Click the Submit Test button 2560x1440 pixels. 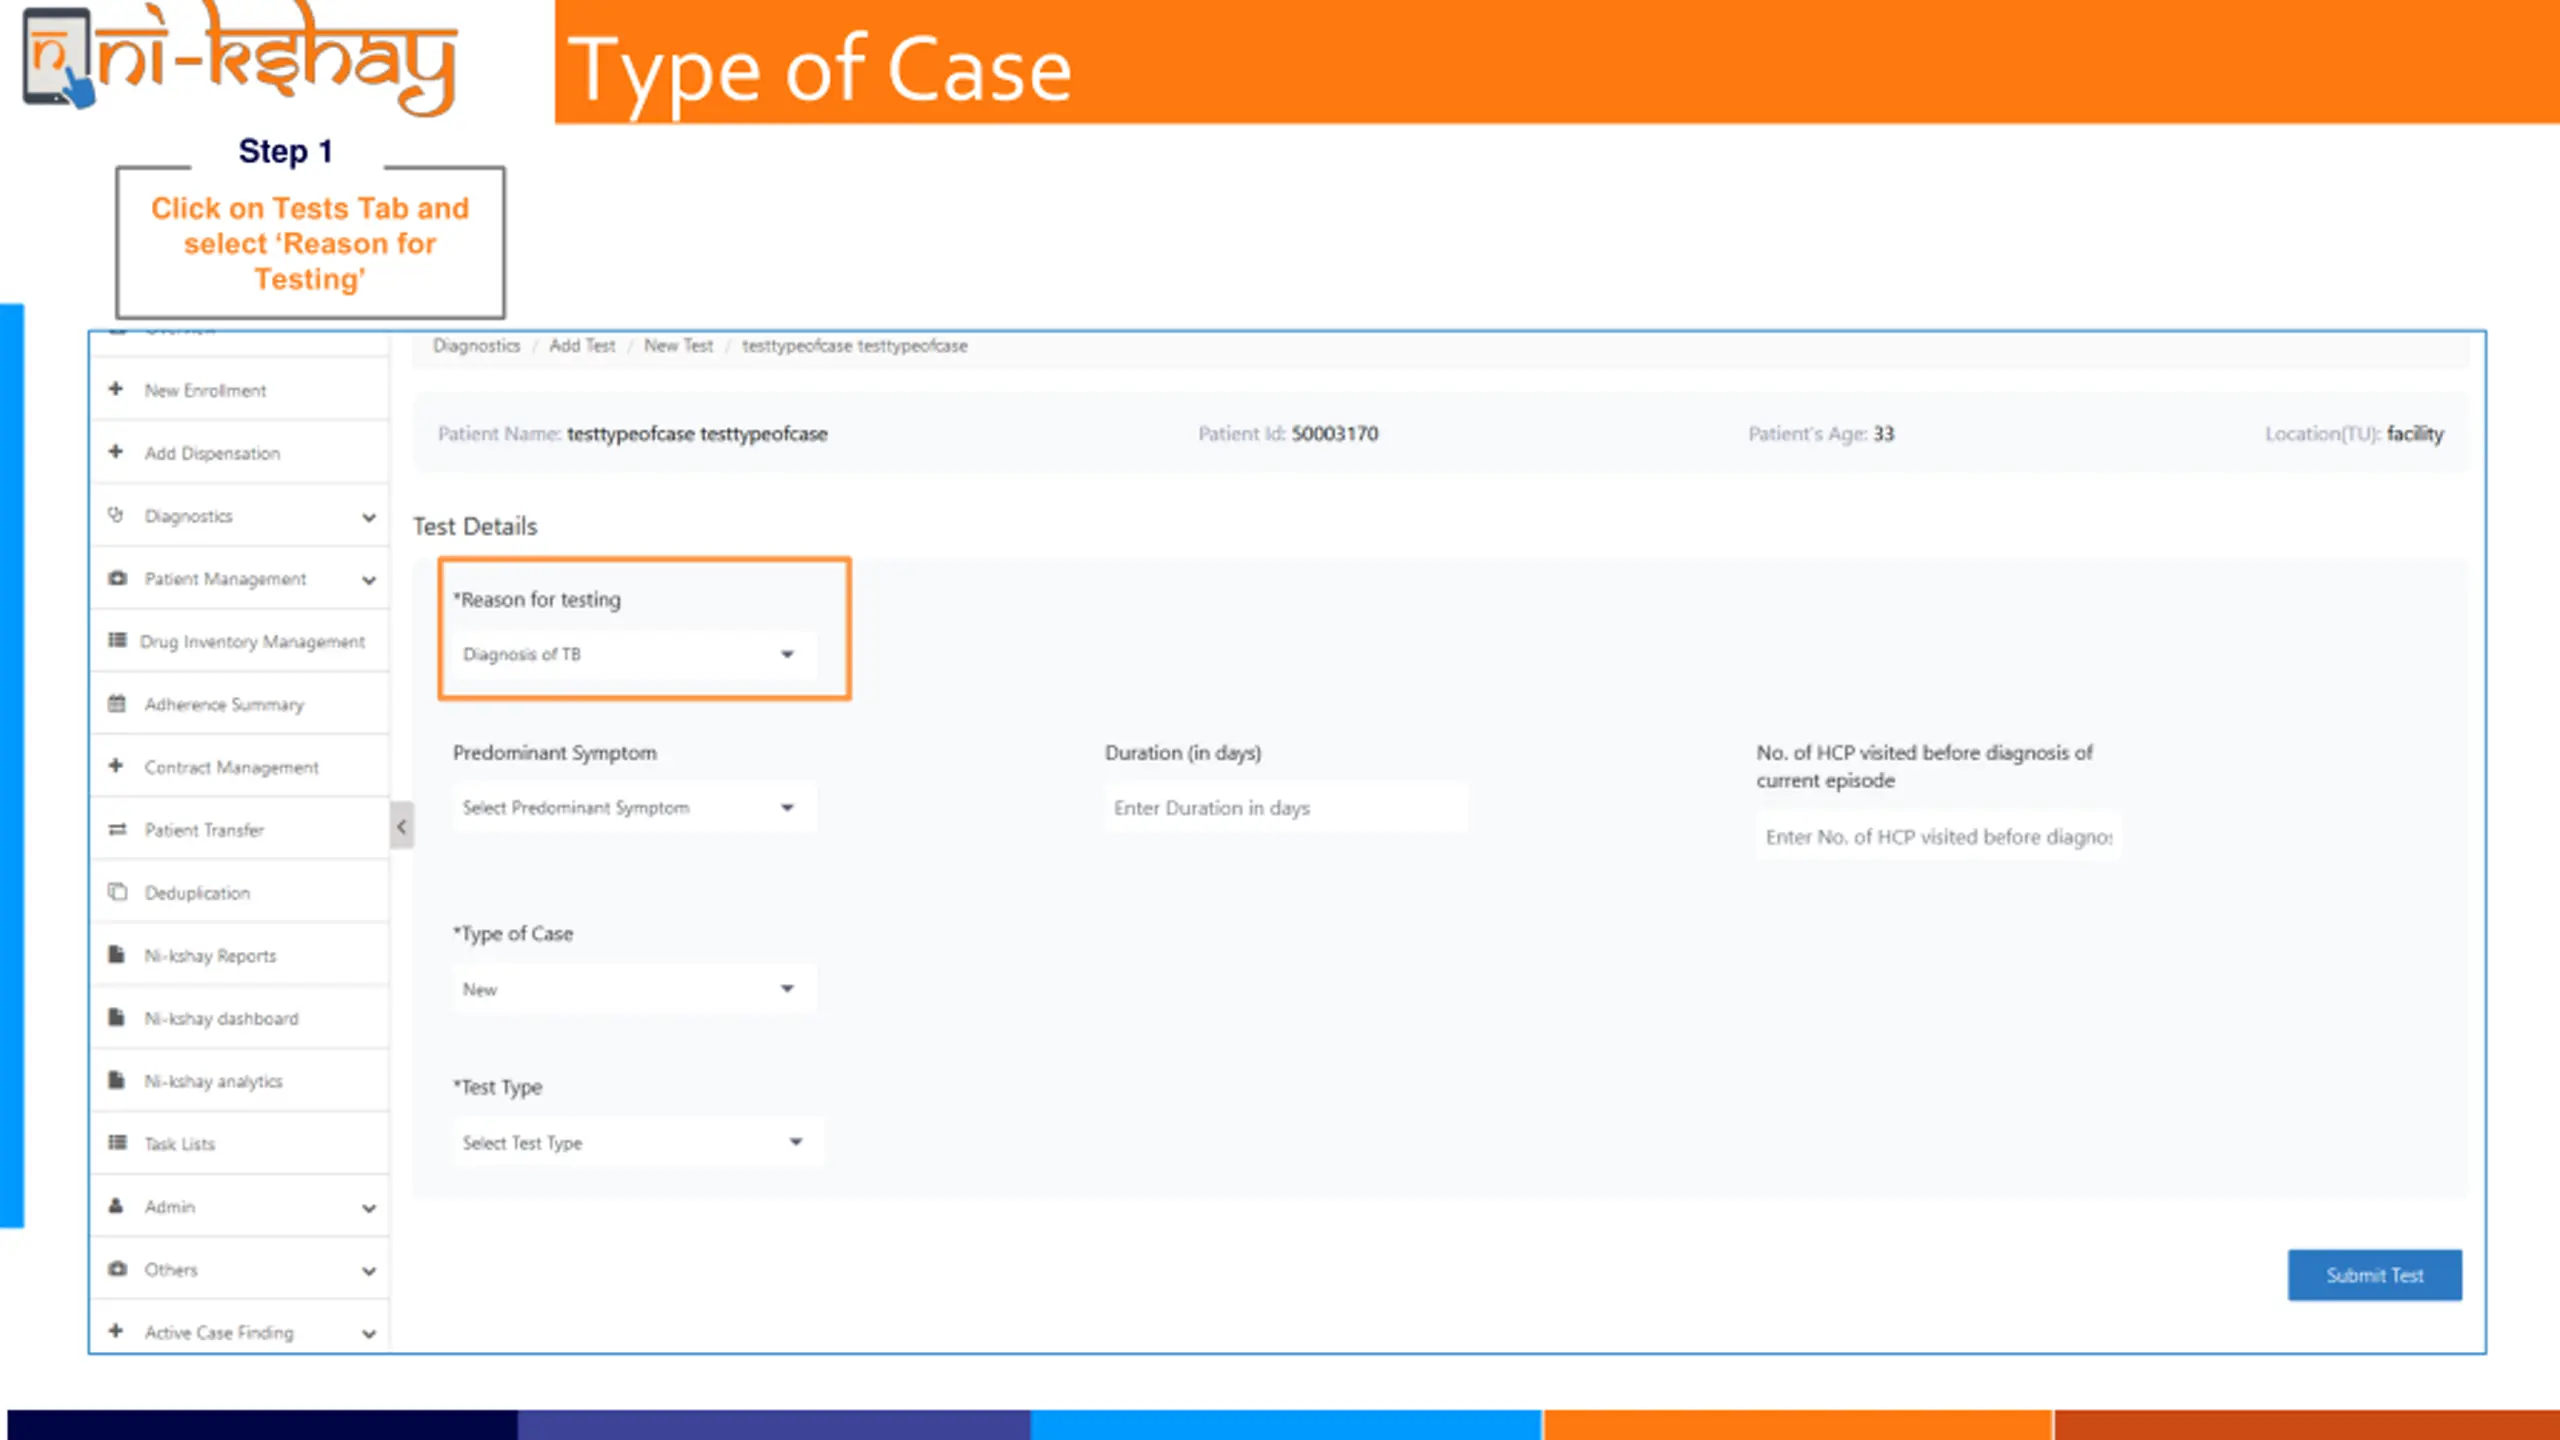[x=2374, y=1275]
